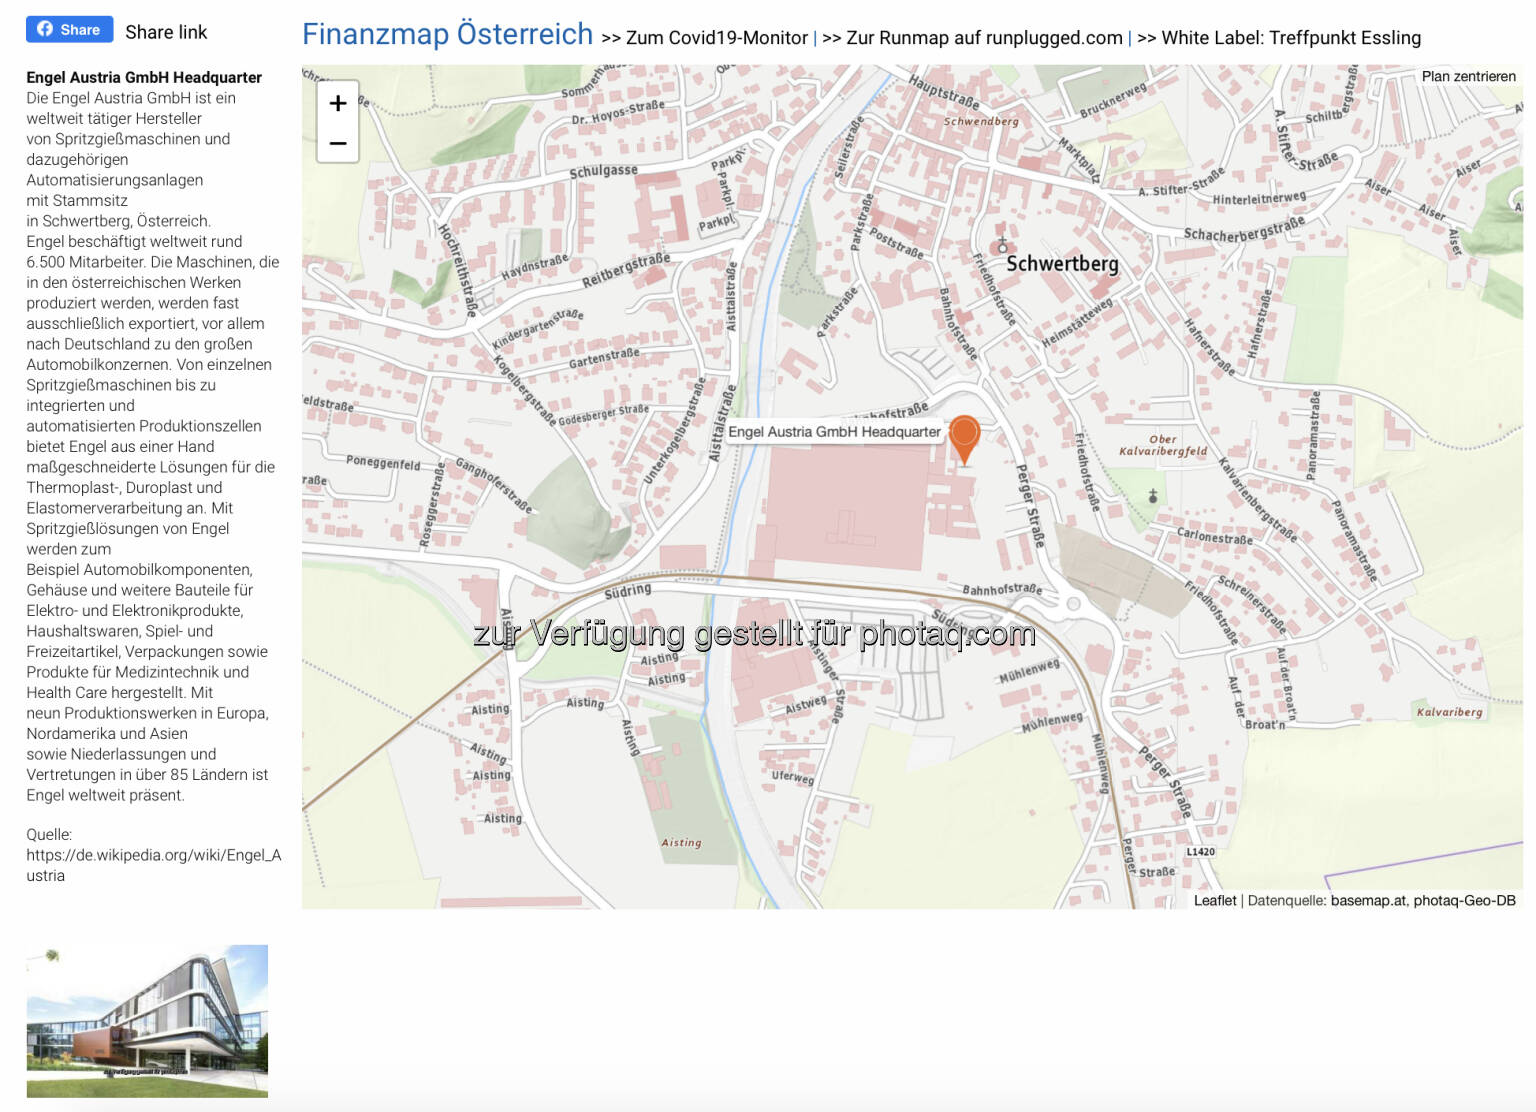Open the Finanzmap Österreich title link
Screen dimensions: 1536x1112
tap(447, 34)
